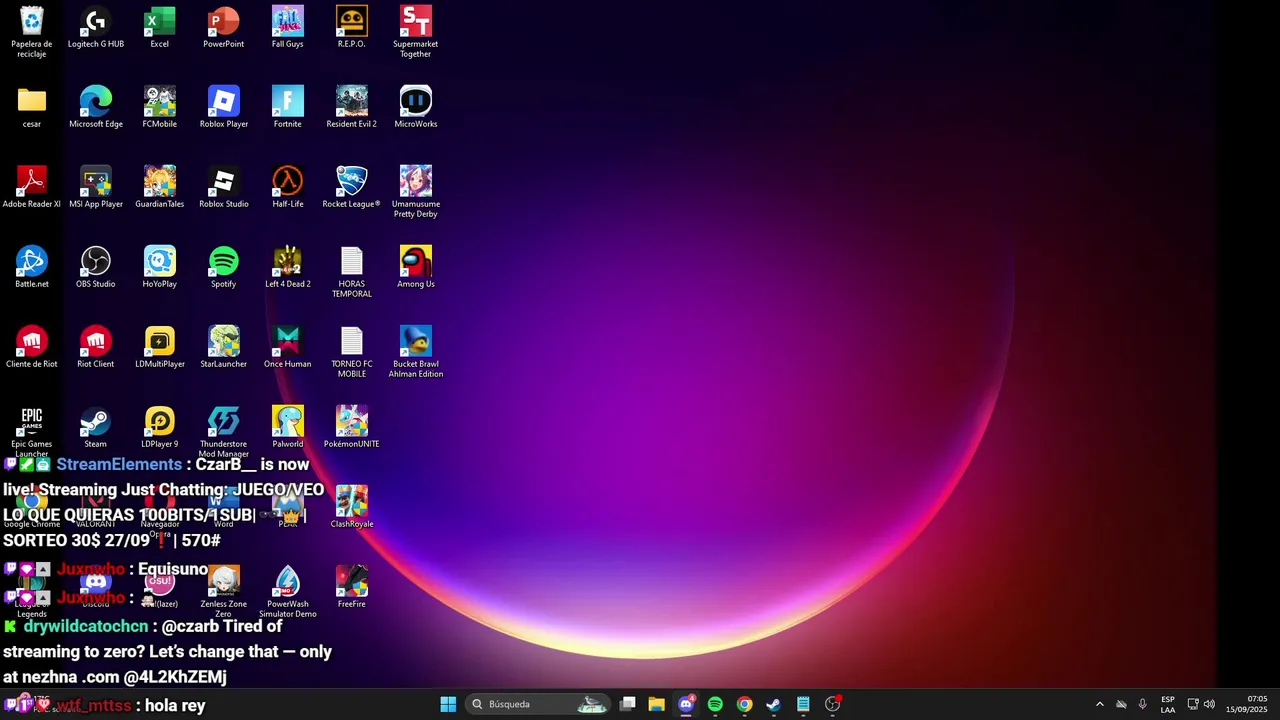Select the FCMobile desktop icon
Viewport: 1280px width, 720px height.
pyautogui.click(x=160, y=108)
